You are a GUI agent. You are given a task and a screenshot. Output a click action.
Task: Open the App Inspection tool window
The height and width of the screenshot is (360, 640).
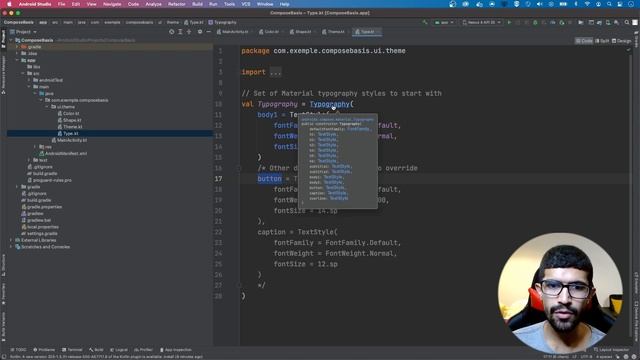176,350
